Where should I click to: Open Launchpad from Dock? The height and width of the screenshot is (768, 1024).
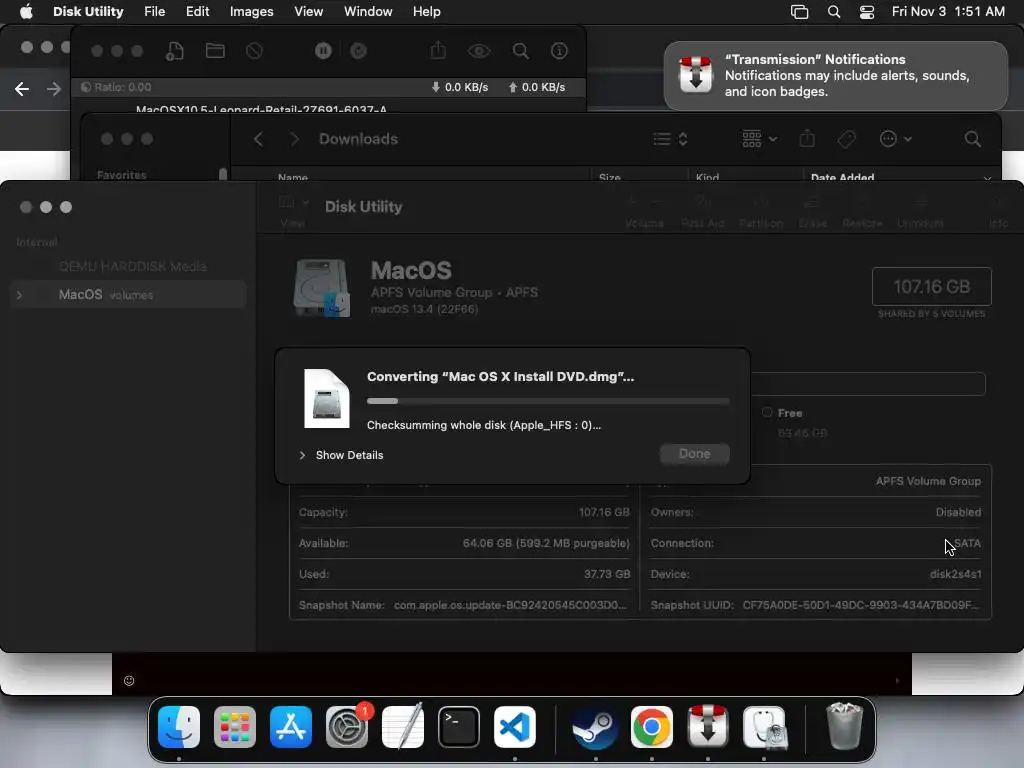pos(234,727)
